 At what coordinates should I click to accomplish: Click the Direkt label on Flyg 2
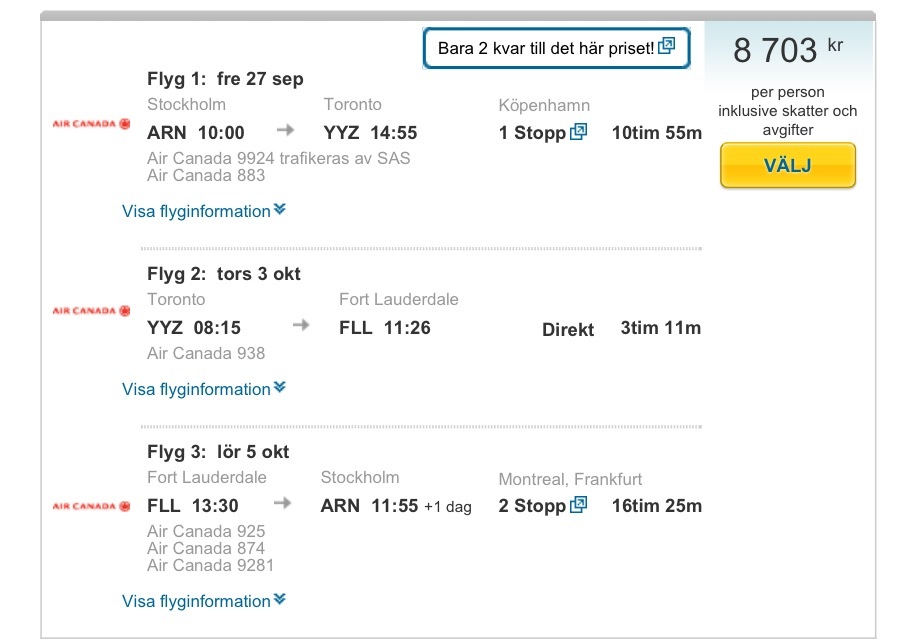click(x=568, y=329)
